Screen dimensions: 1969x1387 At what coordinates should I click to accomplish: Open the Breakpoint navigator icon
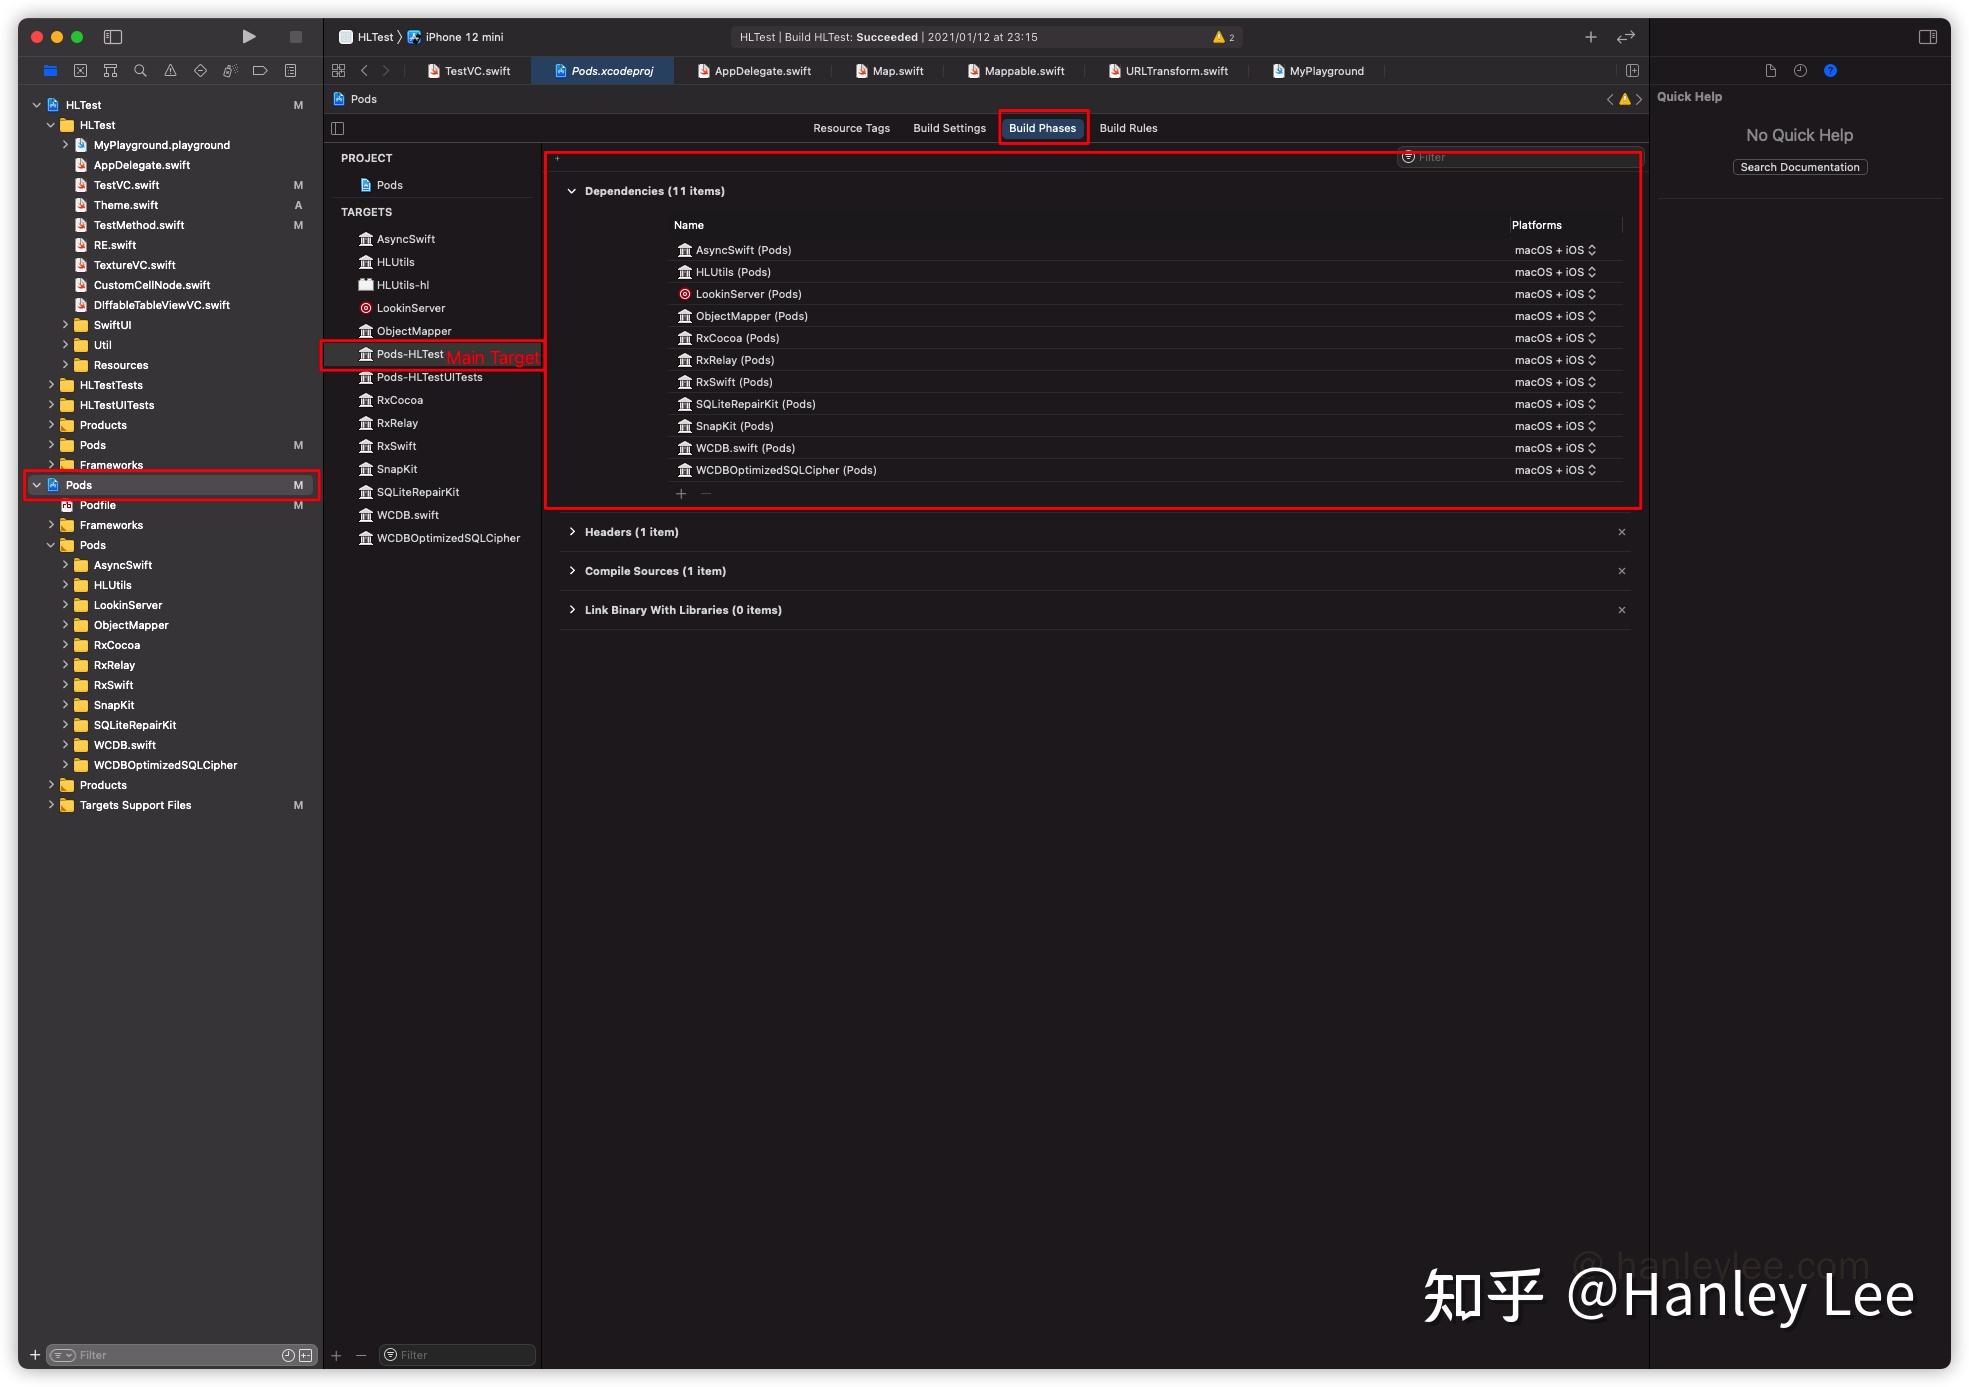(x=260, y=71)
